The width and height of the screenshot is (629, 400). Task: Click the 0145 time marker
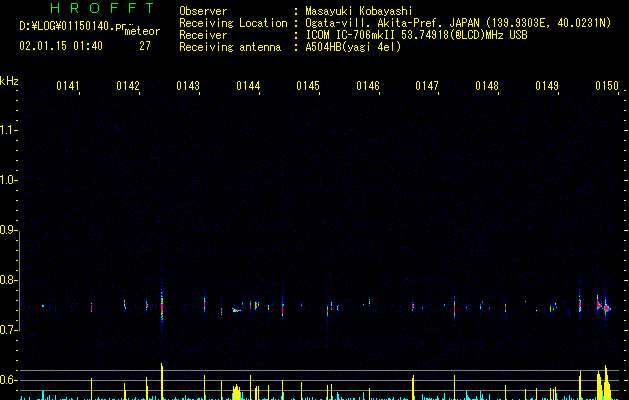click(308, 86)
